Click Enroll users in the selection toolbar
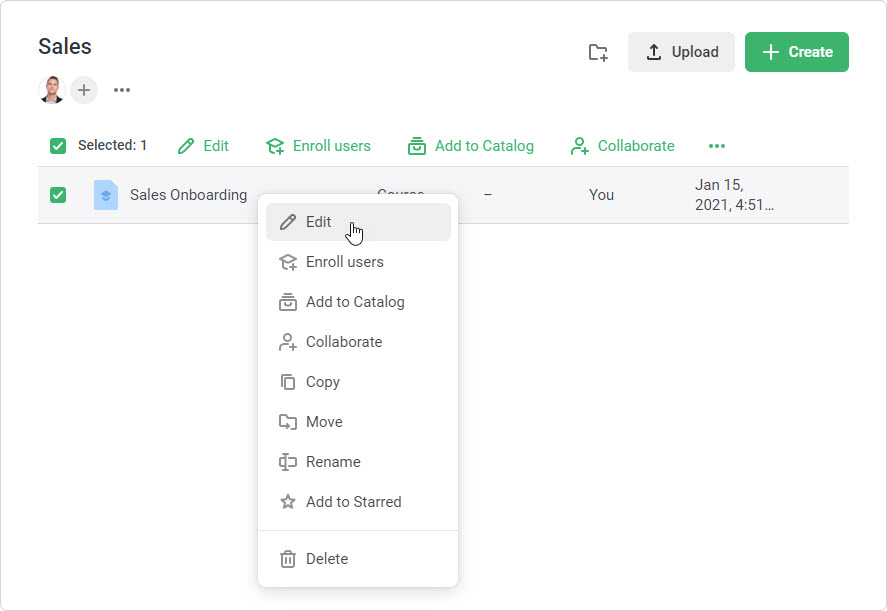The width and height of the screenshot is (887, 611). point(318,146)
